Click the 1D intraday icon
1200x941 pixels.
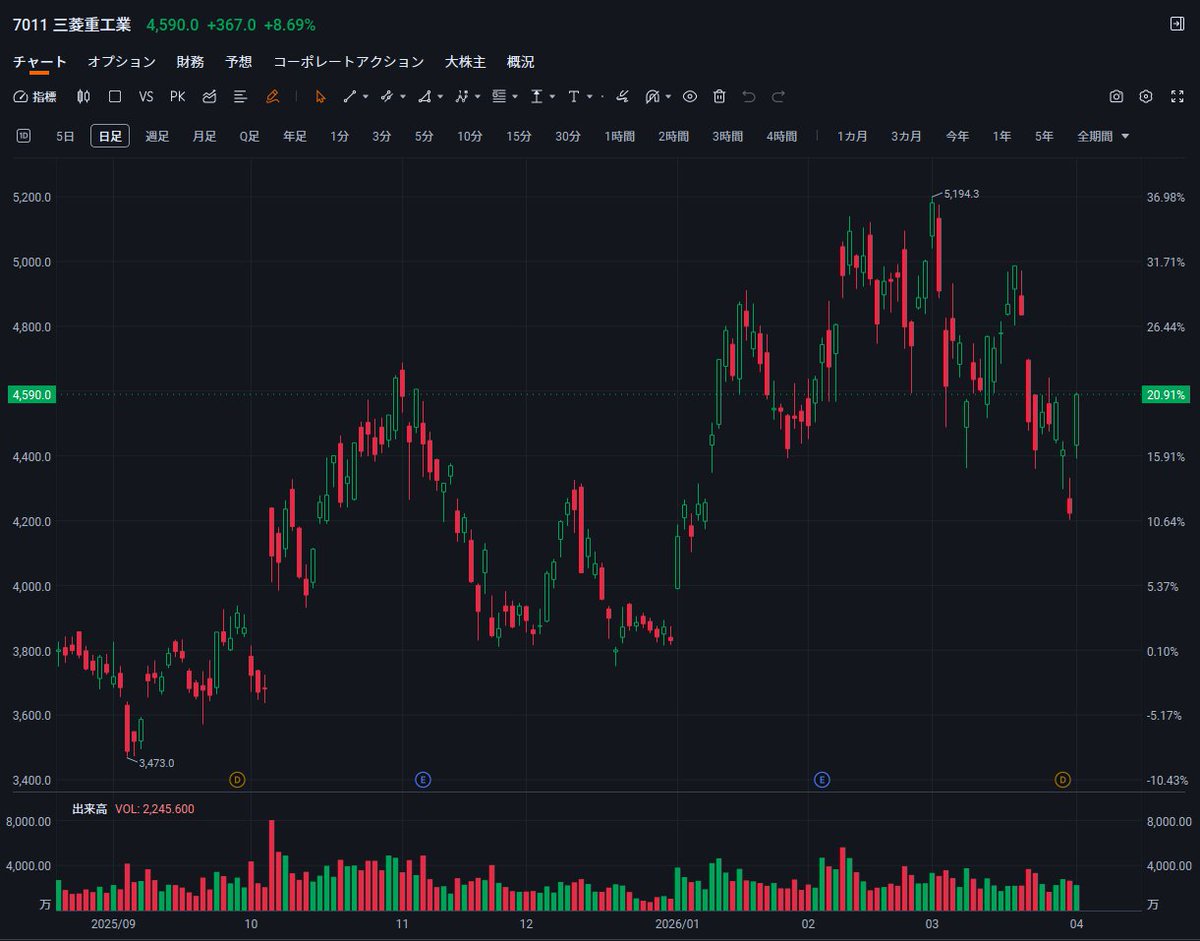pyautogui.click(x=24, y=136)
